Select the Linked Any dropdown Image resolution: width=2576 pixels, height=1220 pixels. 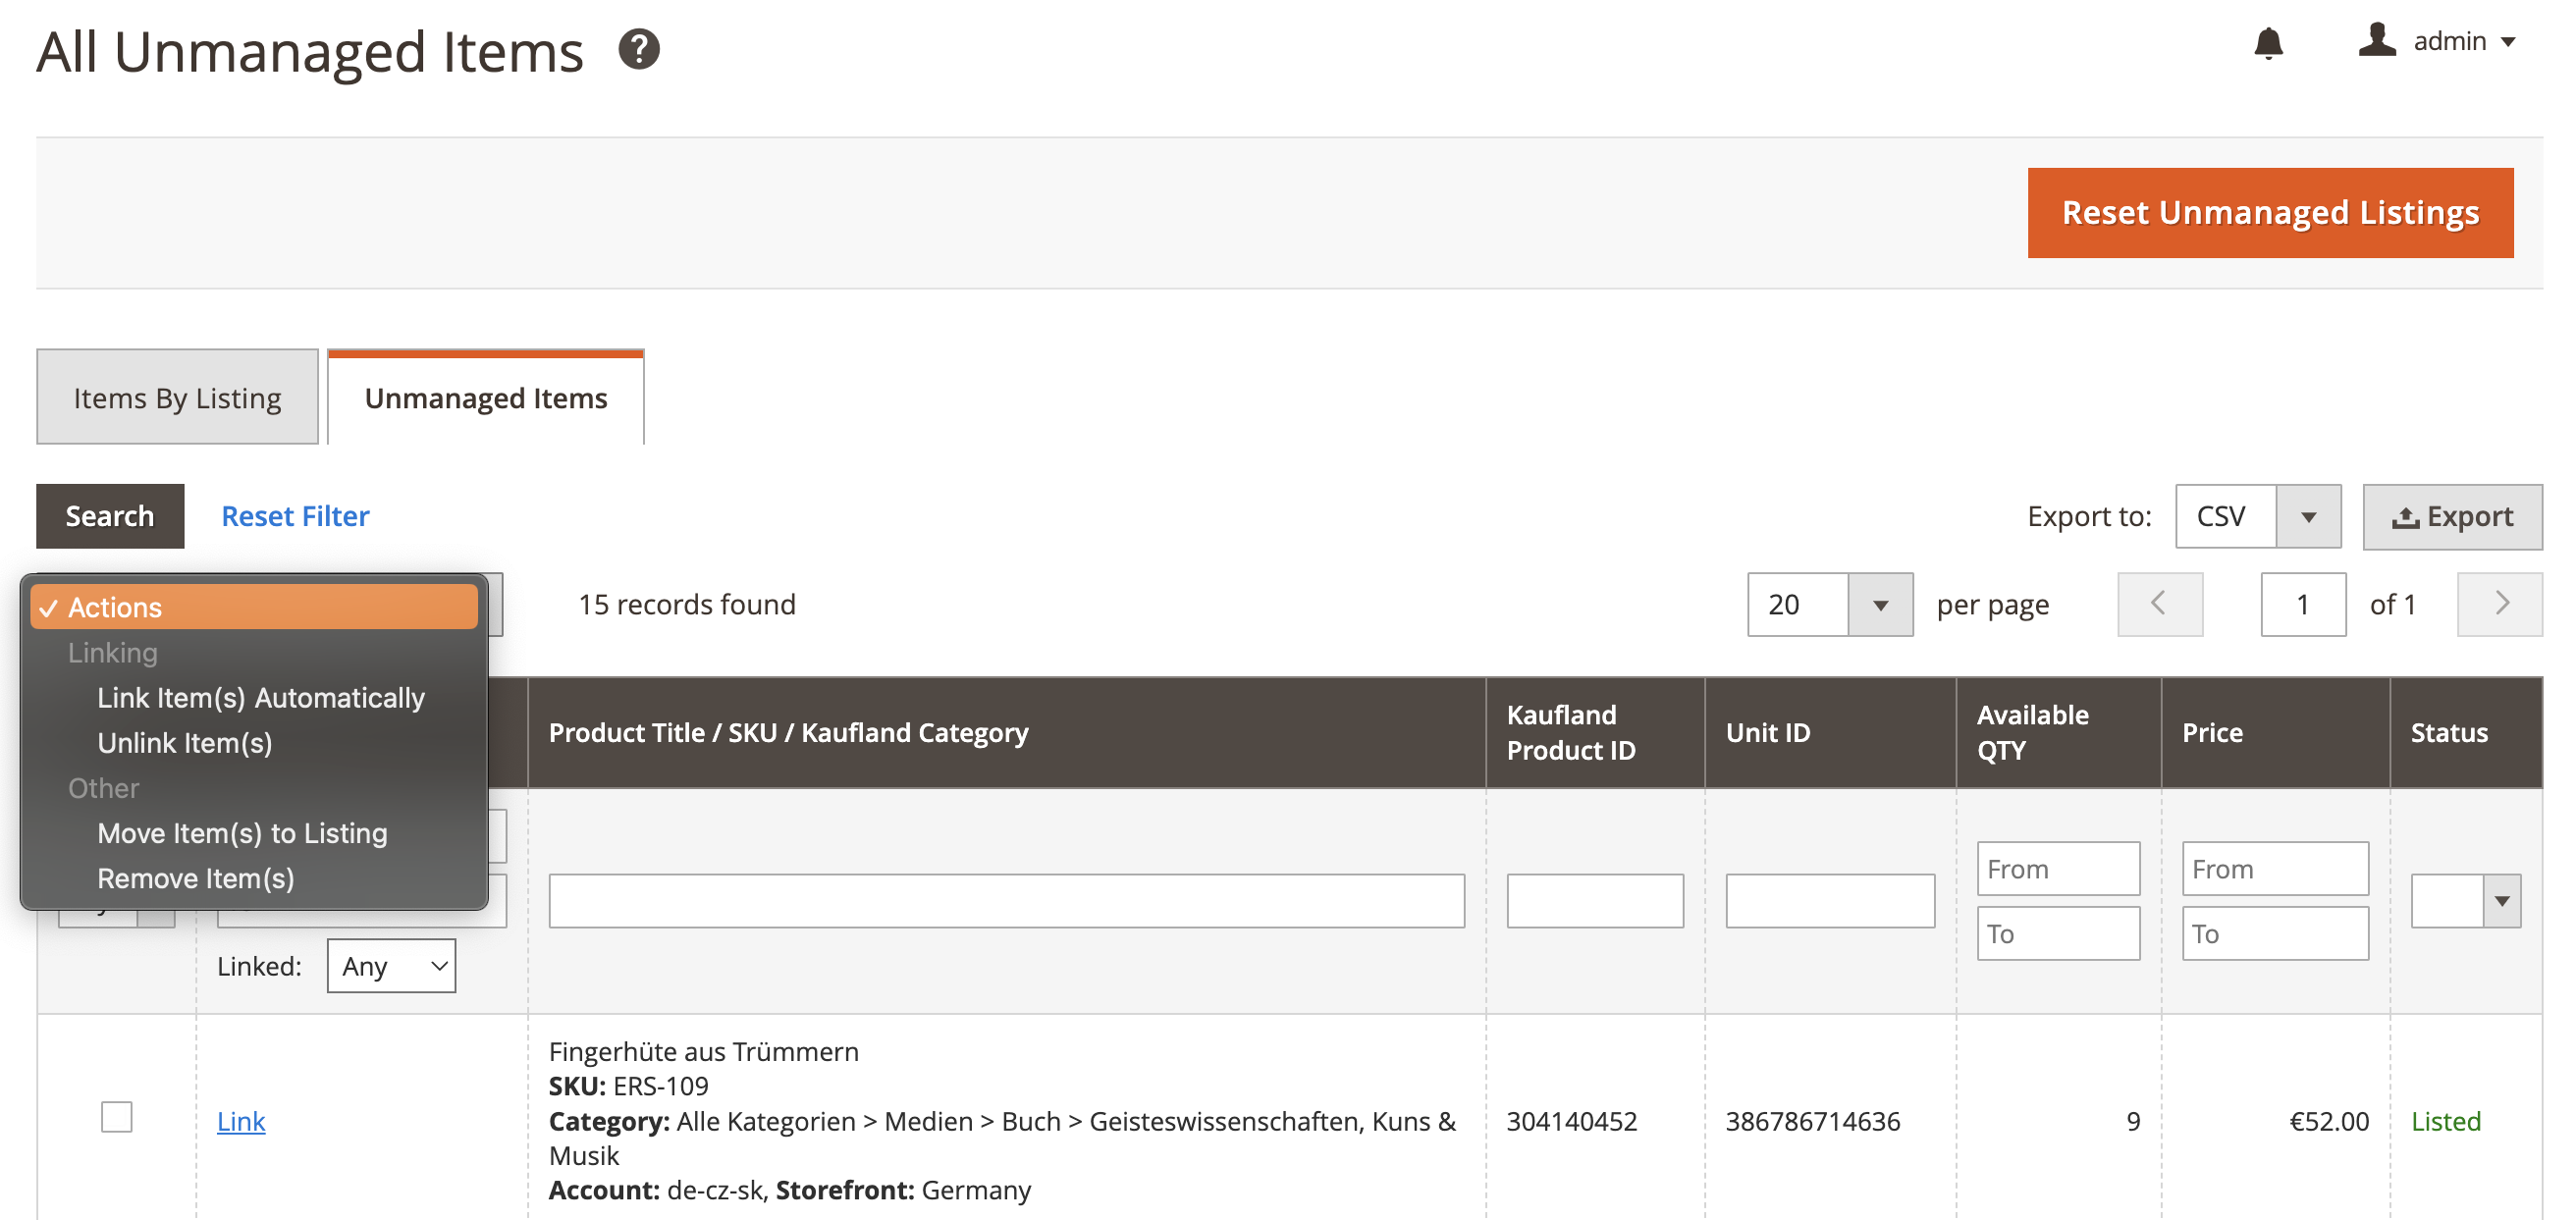tap(391, 966)
